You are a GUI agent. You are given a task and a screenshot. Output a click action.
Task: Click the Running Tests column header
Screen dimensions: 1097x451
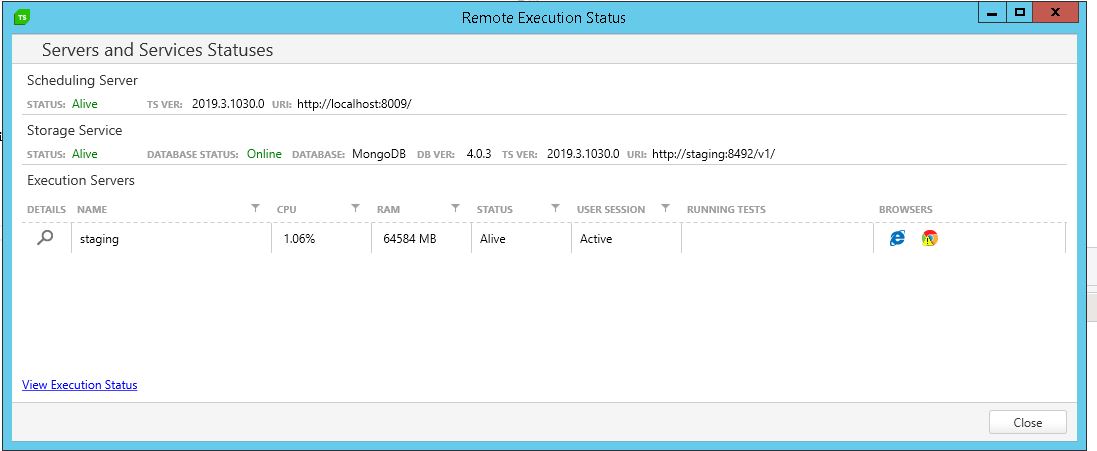coord(726,210)
